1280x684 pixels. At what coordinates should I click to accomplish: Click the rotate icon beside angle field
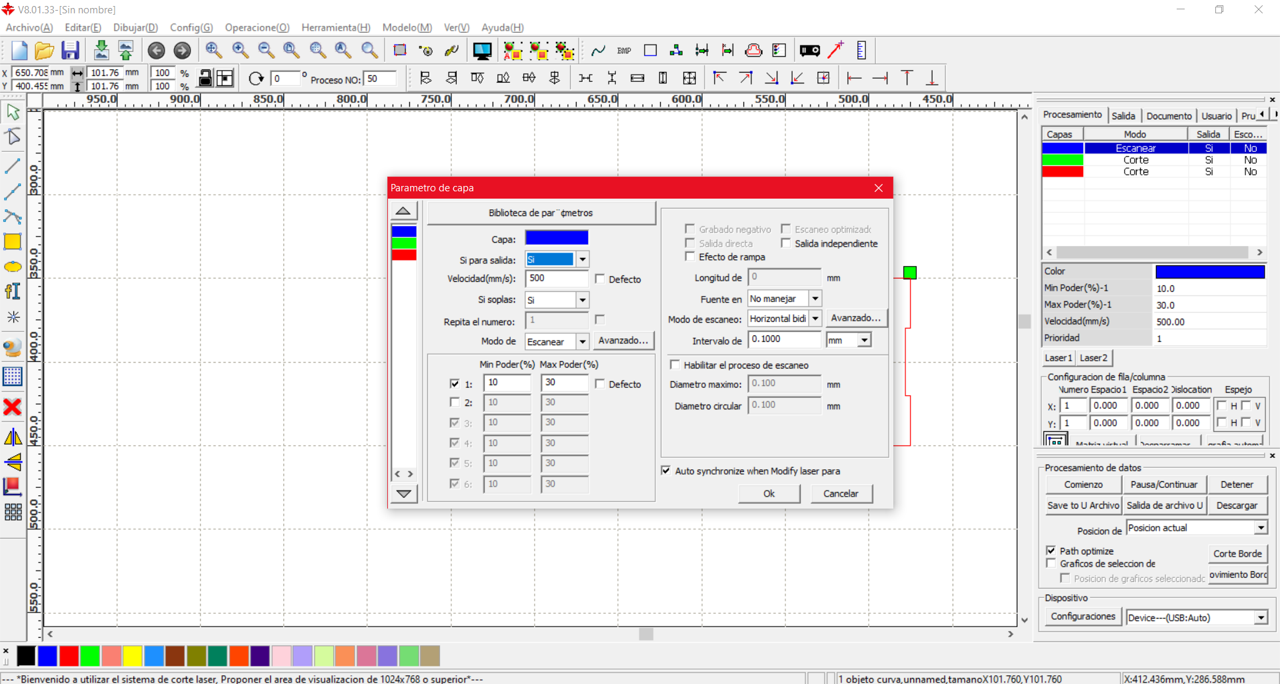point(256,78)
